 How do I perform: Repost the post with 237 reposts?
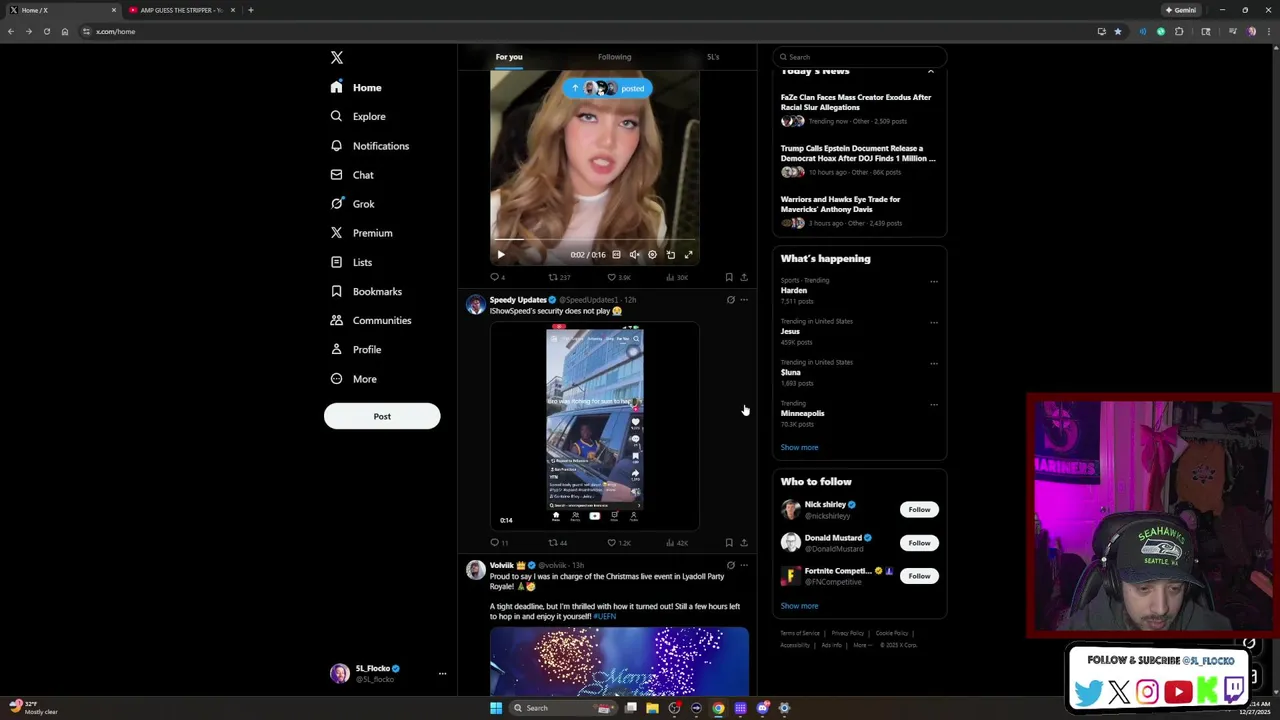pos(558,277)
